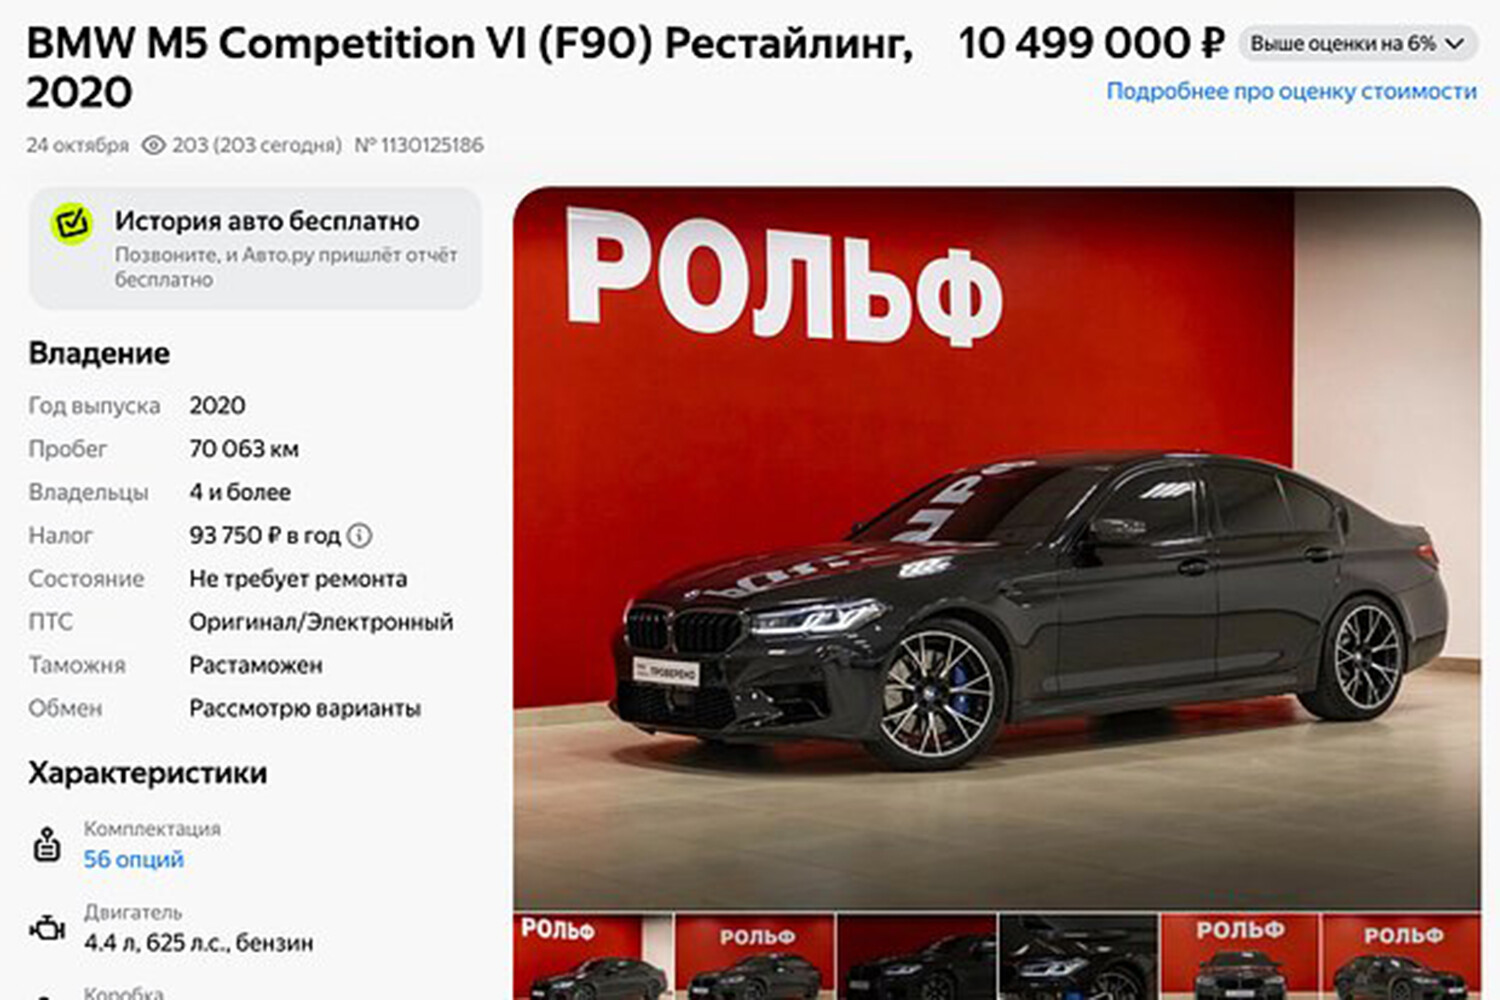Image resolution: width=1500 pixels, height=1000 pixels.
Task: Click the price 10 499 000 ₽
Action: pos(1091,43)
